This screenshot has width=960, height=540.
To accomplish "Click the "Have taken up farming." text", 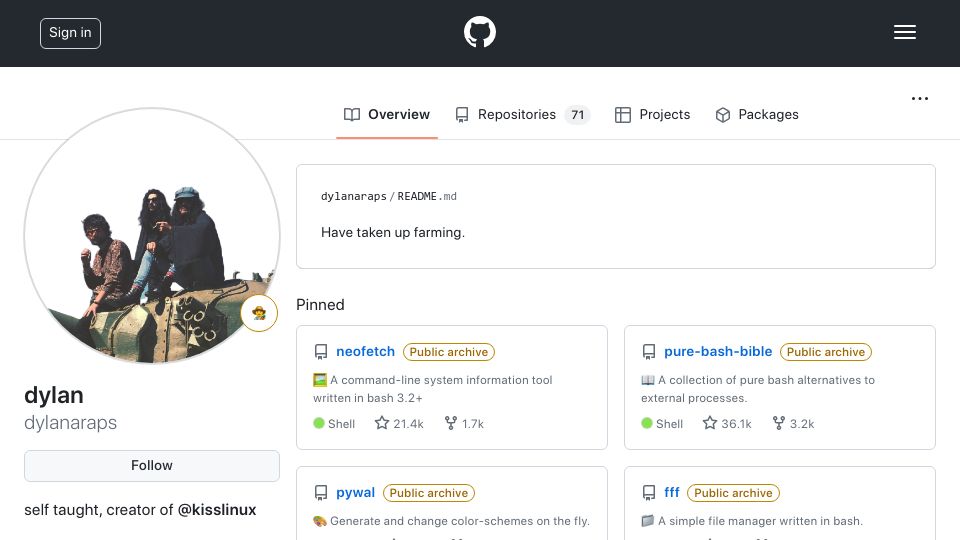I will [x=393, y=233].
